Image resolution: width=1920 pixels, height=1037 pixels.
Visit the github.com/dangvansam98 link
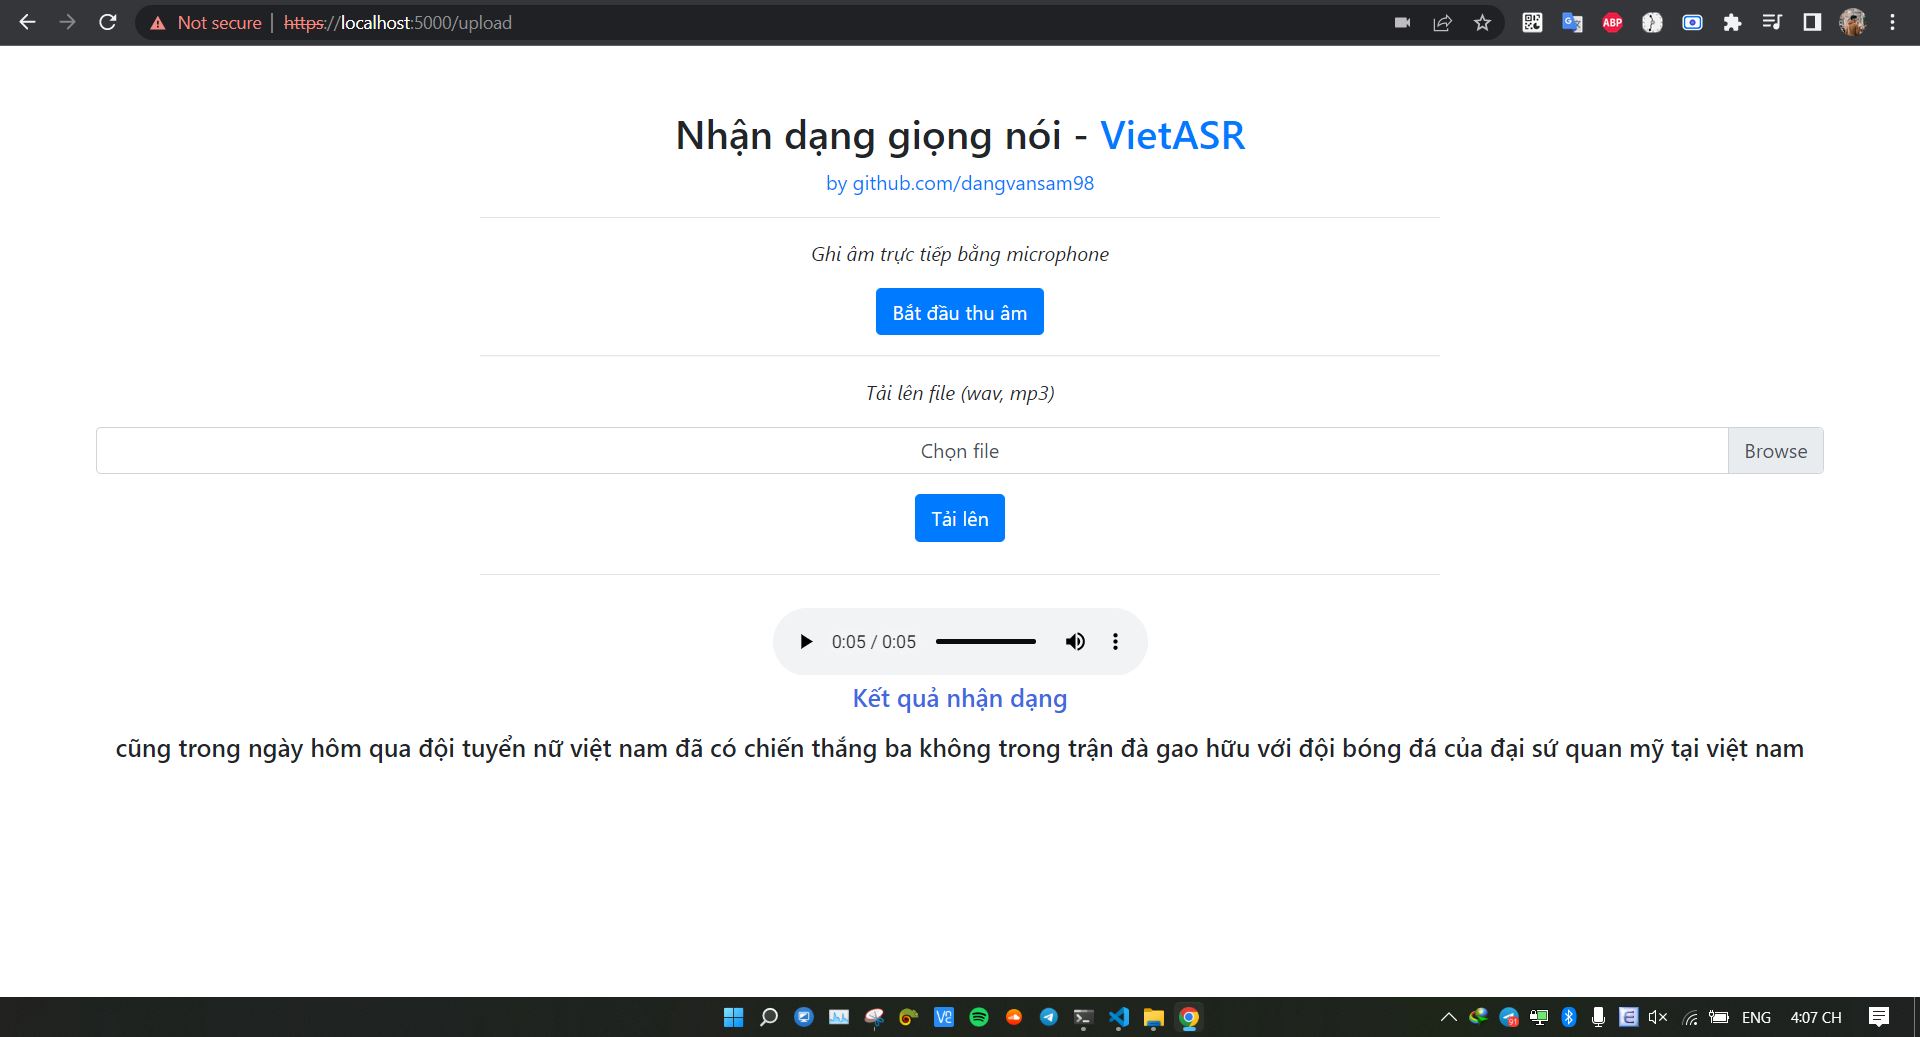pos(960,183)
